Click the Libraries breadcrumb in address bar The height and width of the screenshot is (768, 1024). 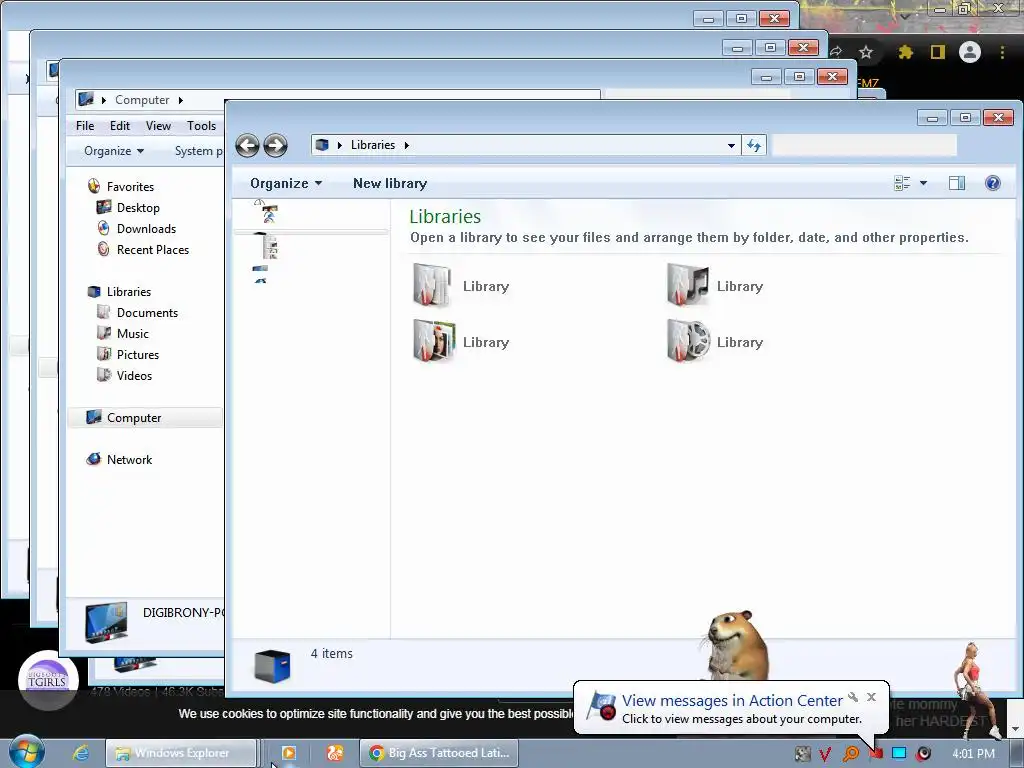373,145
